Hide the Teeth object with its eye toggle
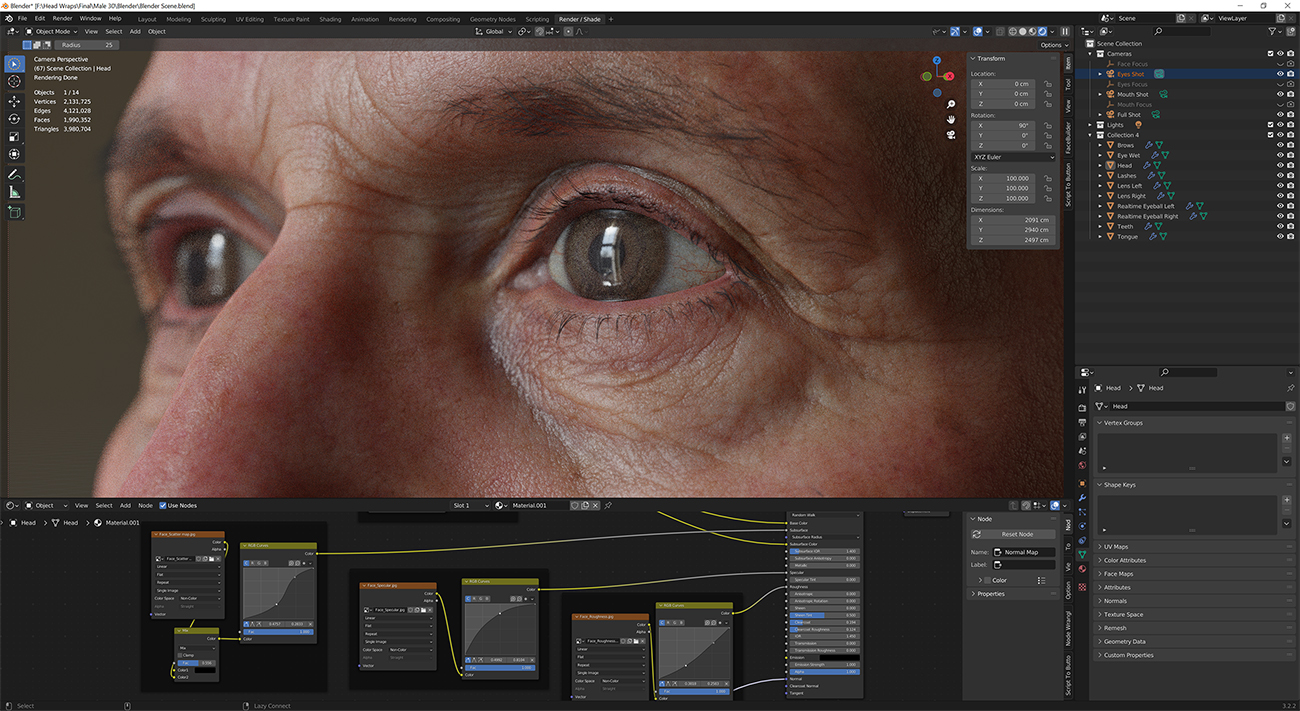 [1280, 226]
